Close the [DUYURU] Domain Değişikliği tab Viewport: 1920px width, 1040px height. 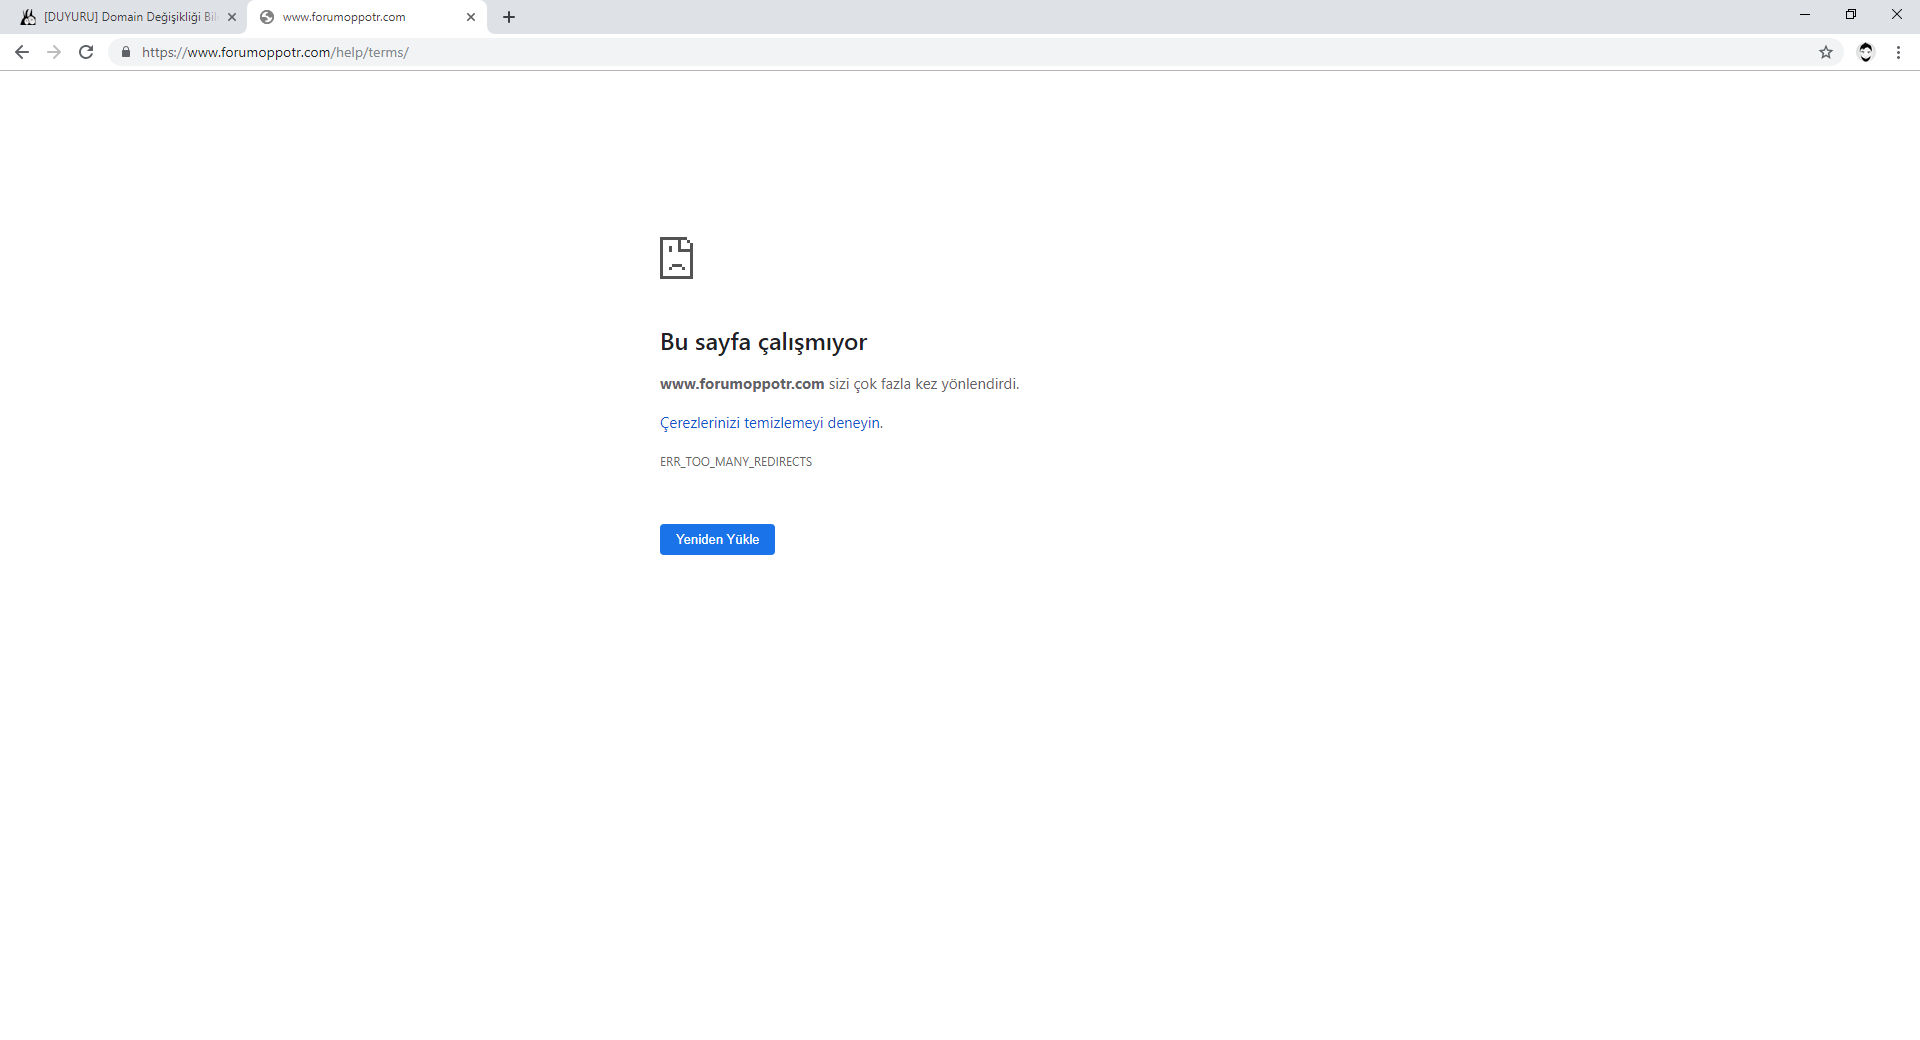click(232, 17)
